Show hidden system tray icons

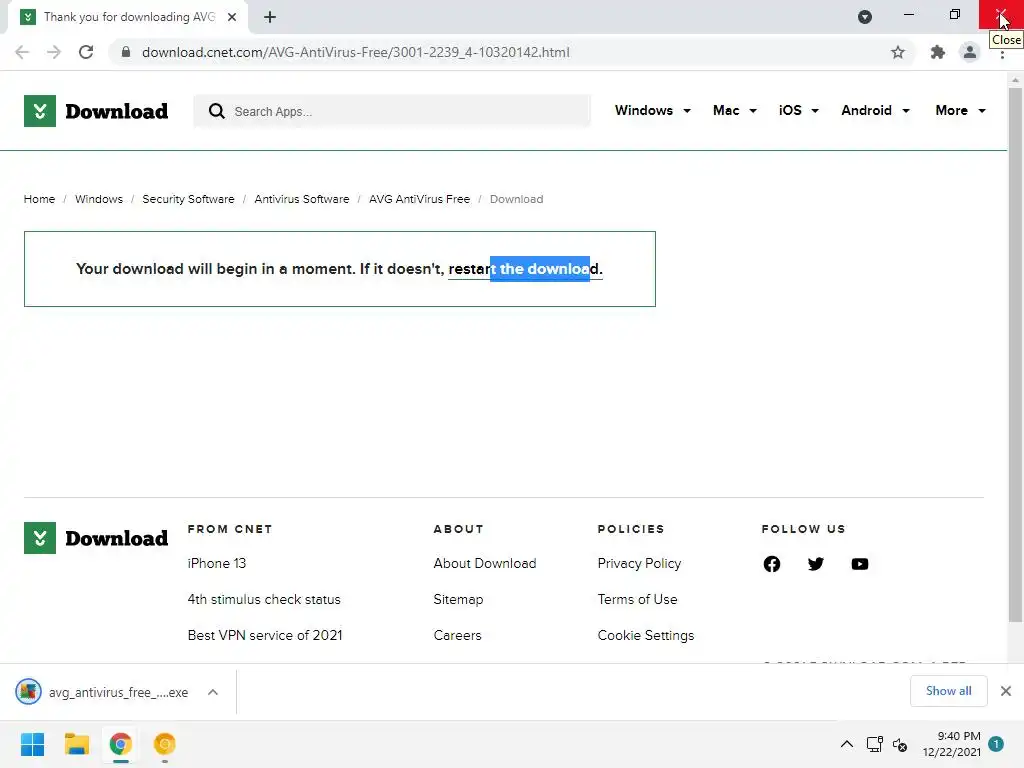pyautogui.click(x=846, y=744)
